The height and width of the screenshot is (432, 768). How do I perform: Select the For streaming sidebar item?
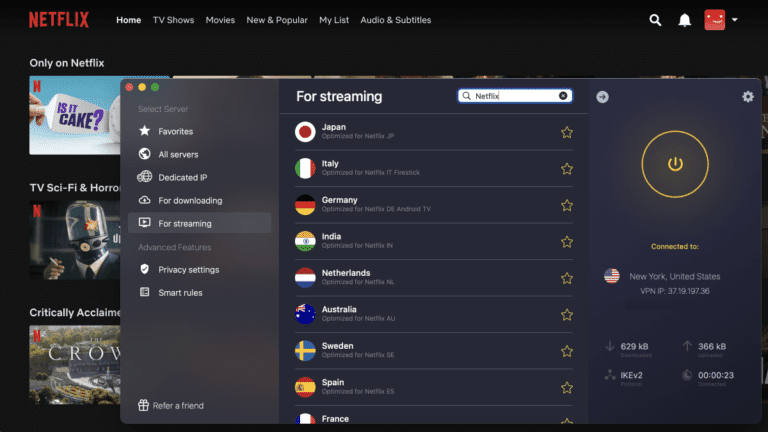pos(199,223)
